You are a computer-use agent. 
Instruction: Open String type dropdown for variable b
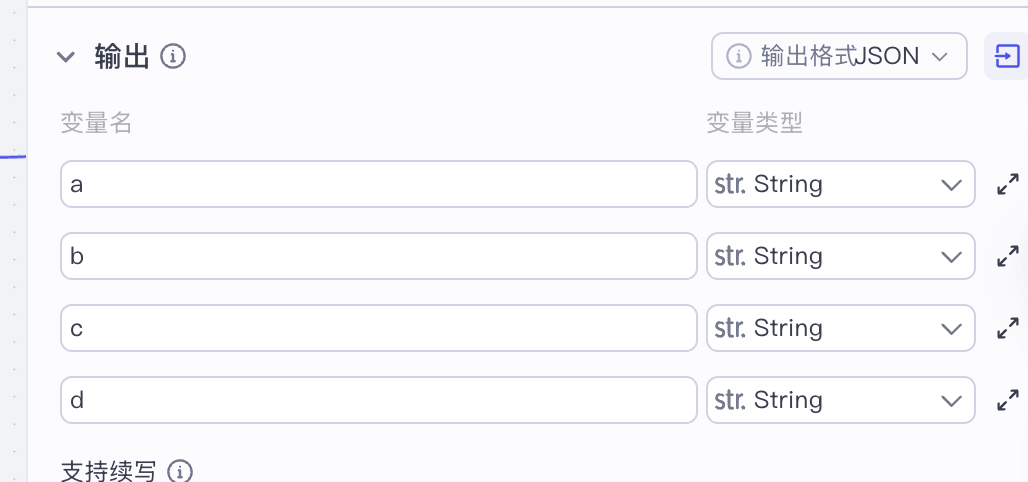coord(840,257)
